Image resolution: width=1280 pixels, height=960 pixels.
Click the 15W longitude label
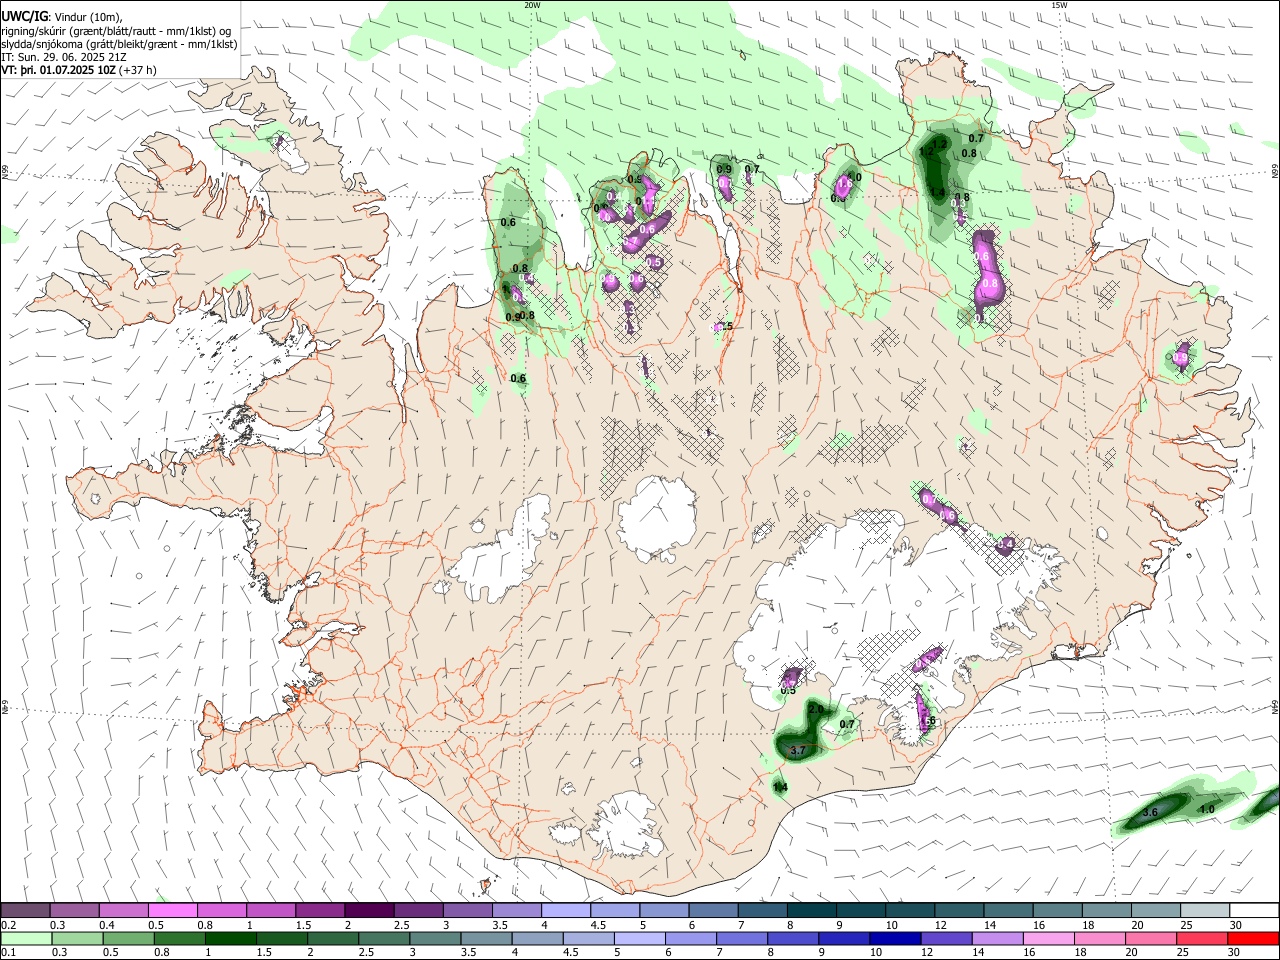click(1059, 5)
